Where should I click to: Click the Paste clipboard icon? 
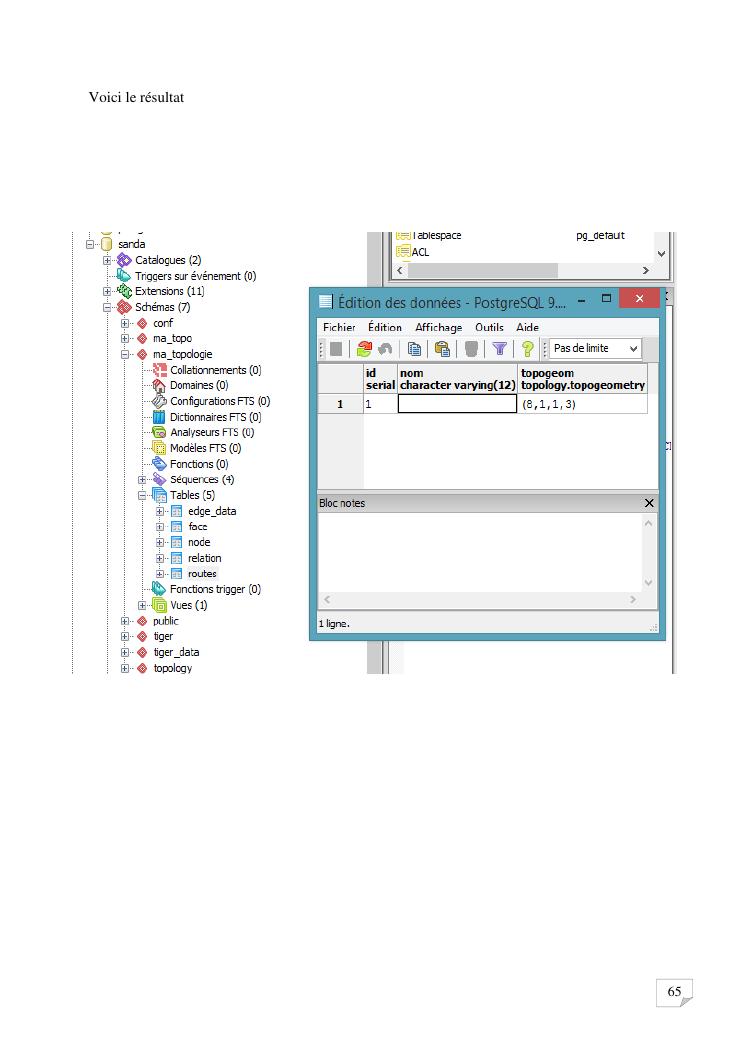[441, 349]
